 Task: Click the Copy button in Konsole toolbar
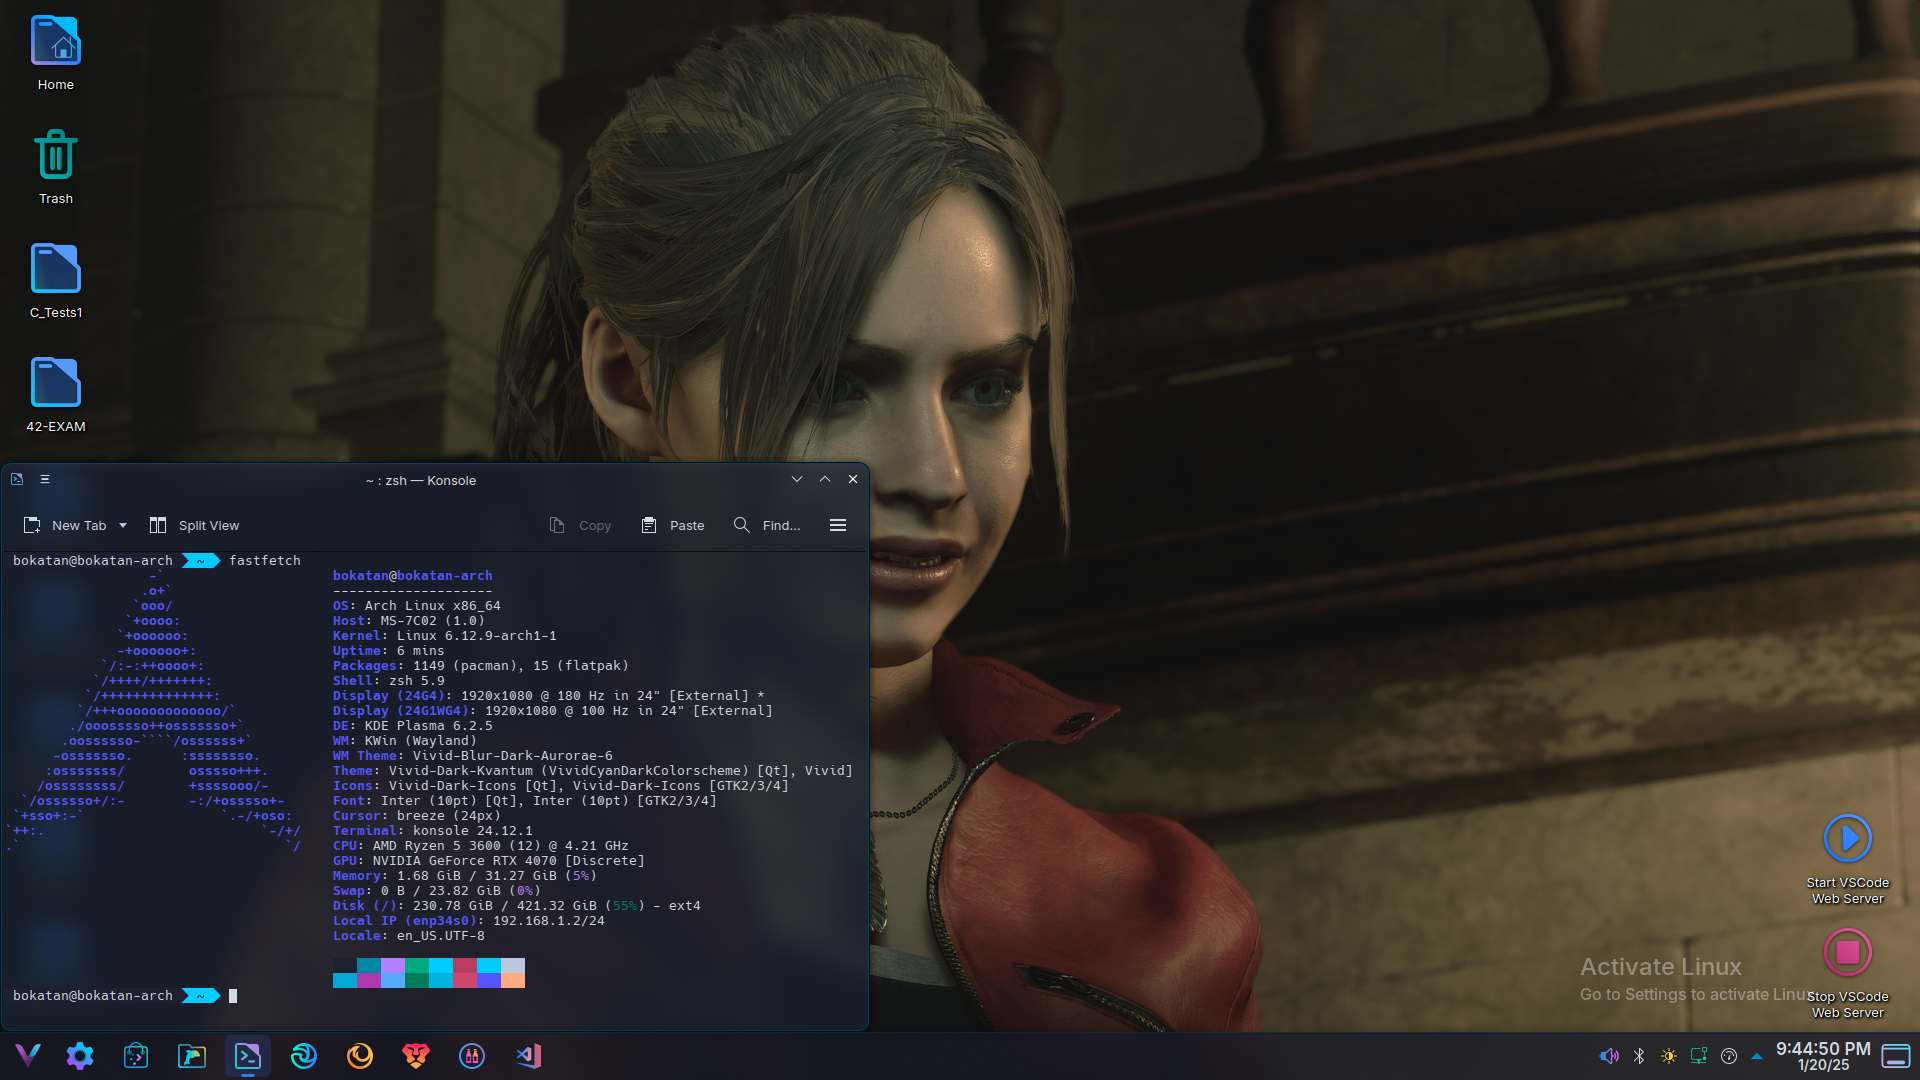click(580, 525)
